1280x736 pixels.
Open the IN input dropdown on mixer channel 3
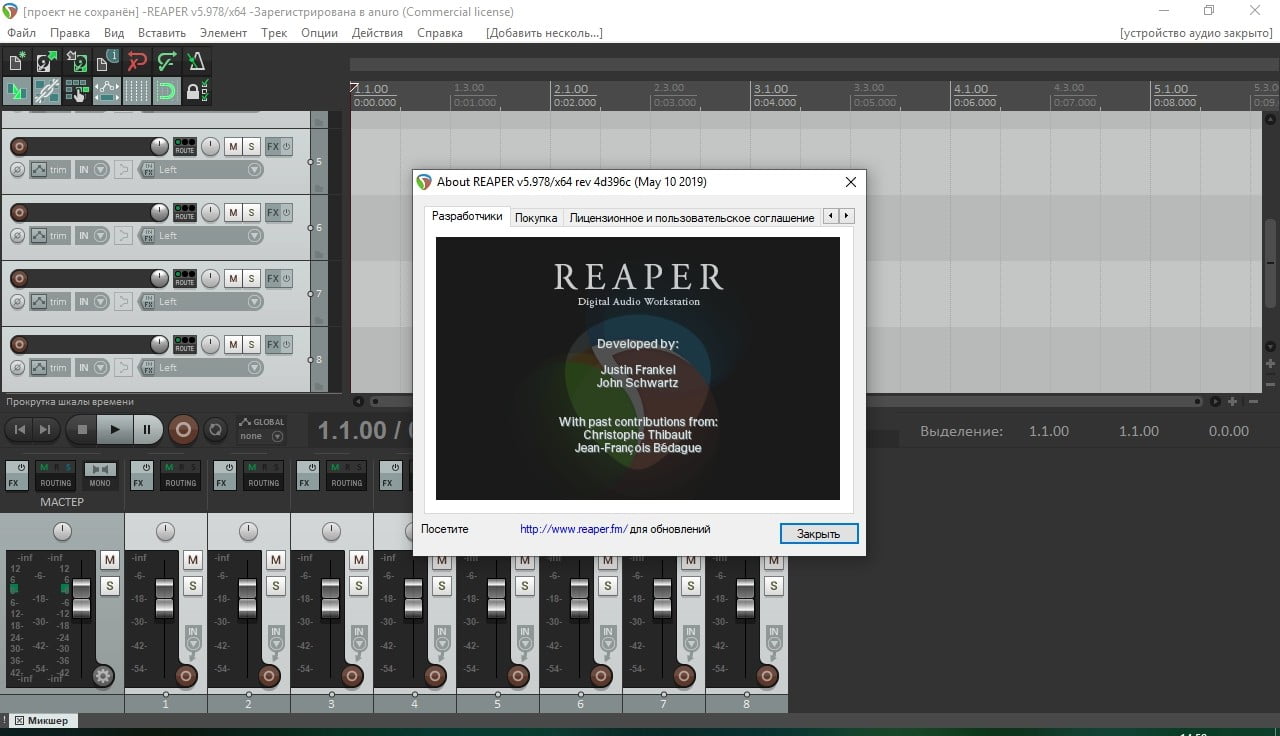(x=359, y=637)
